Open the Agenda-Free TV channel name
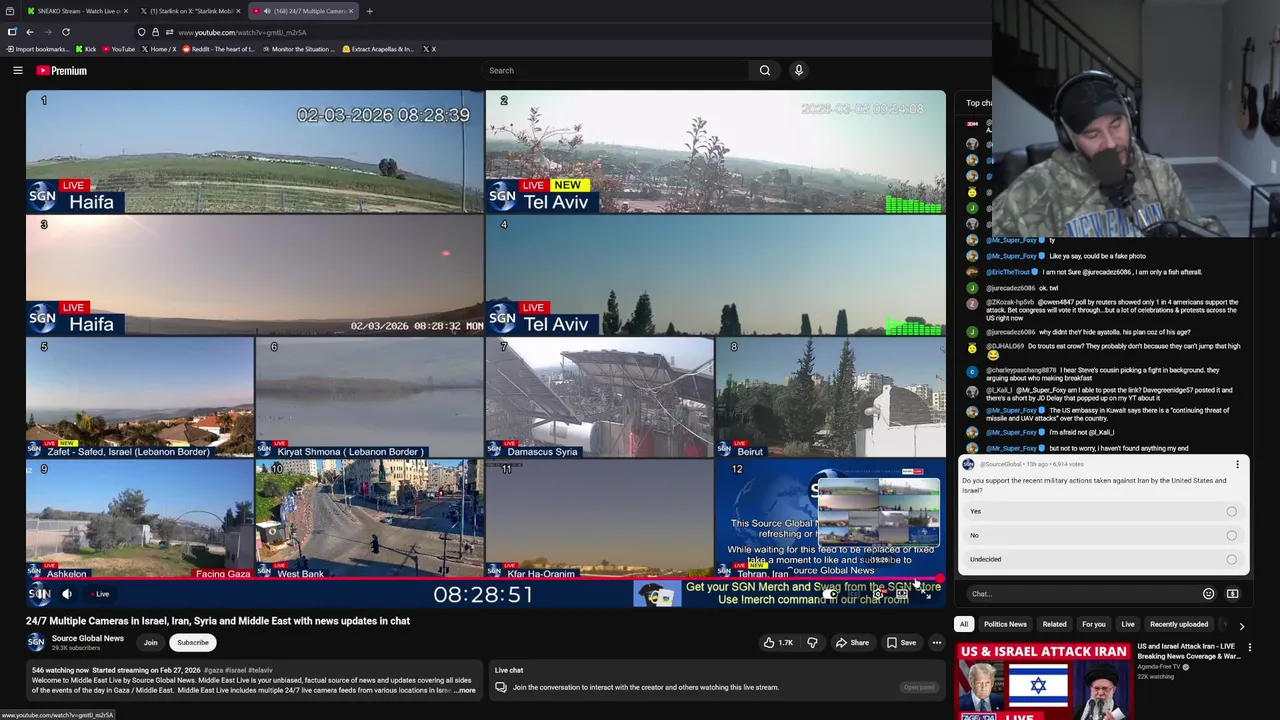The height and width of the screenshot is (720, 1280). click(1158, 666)
